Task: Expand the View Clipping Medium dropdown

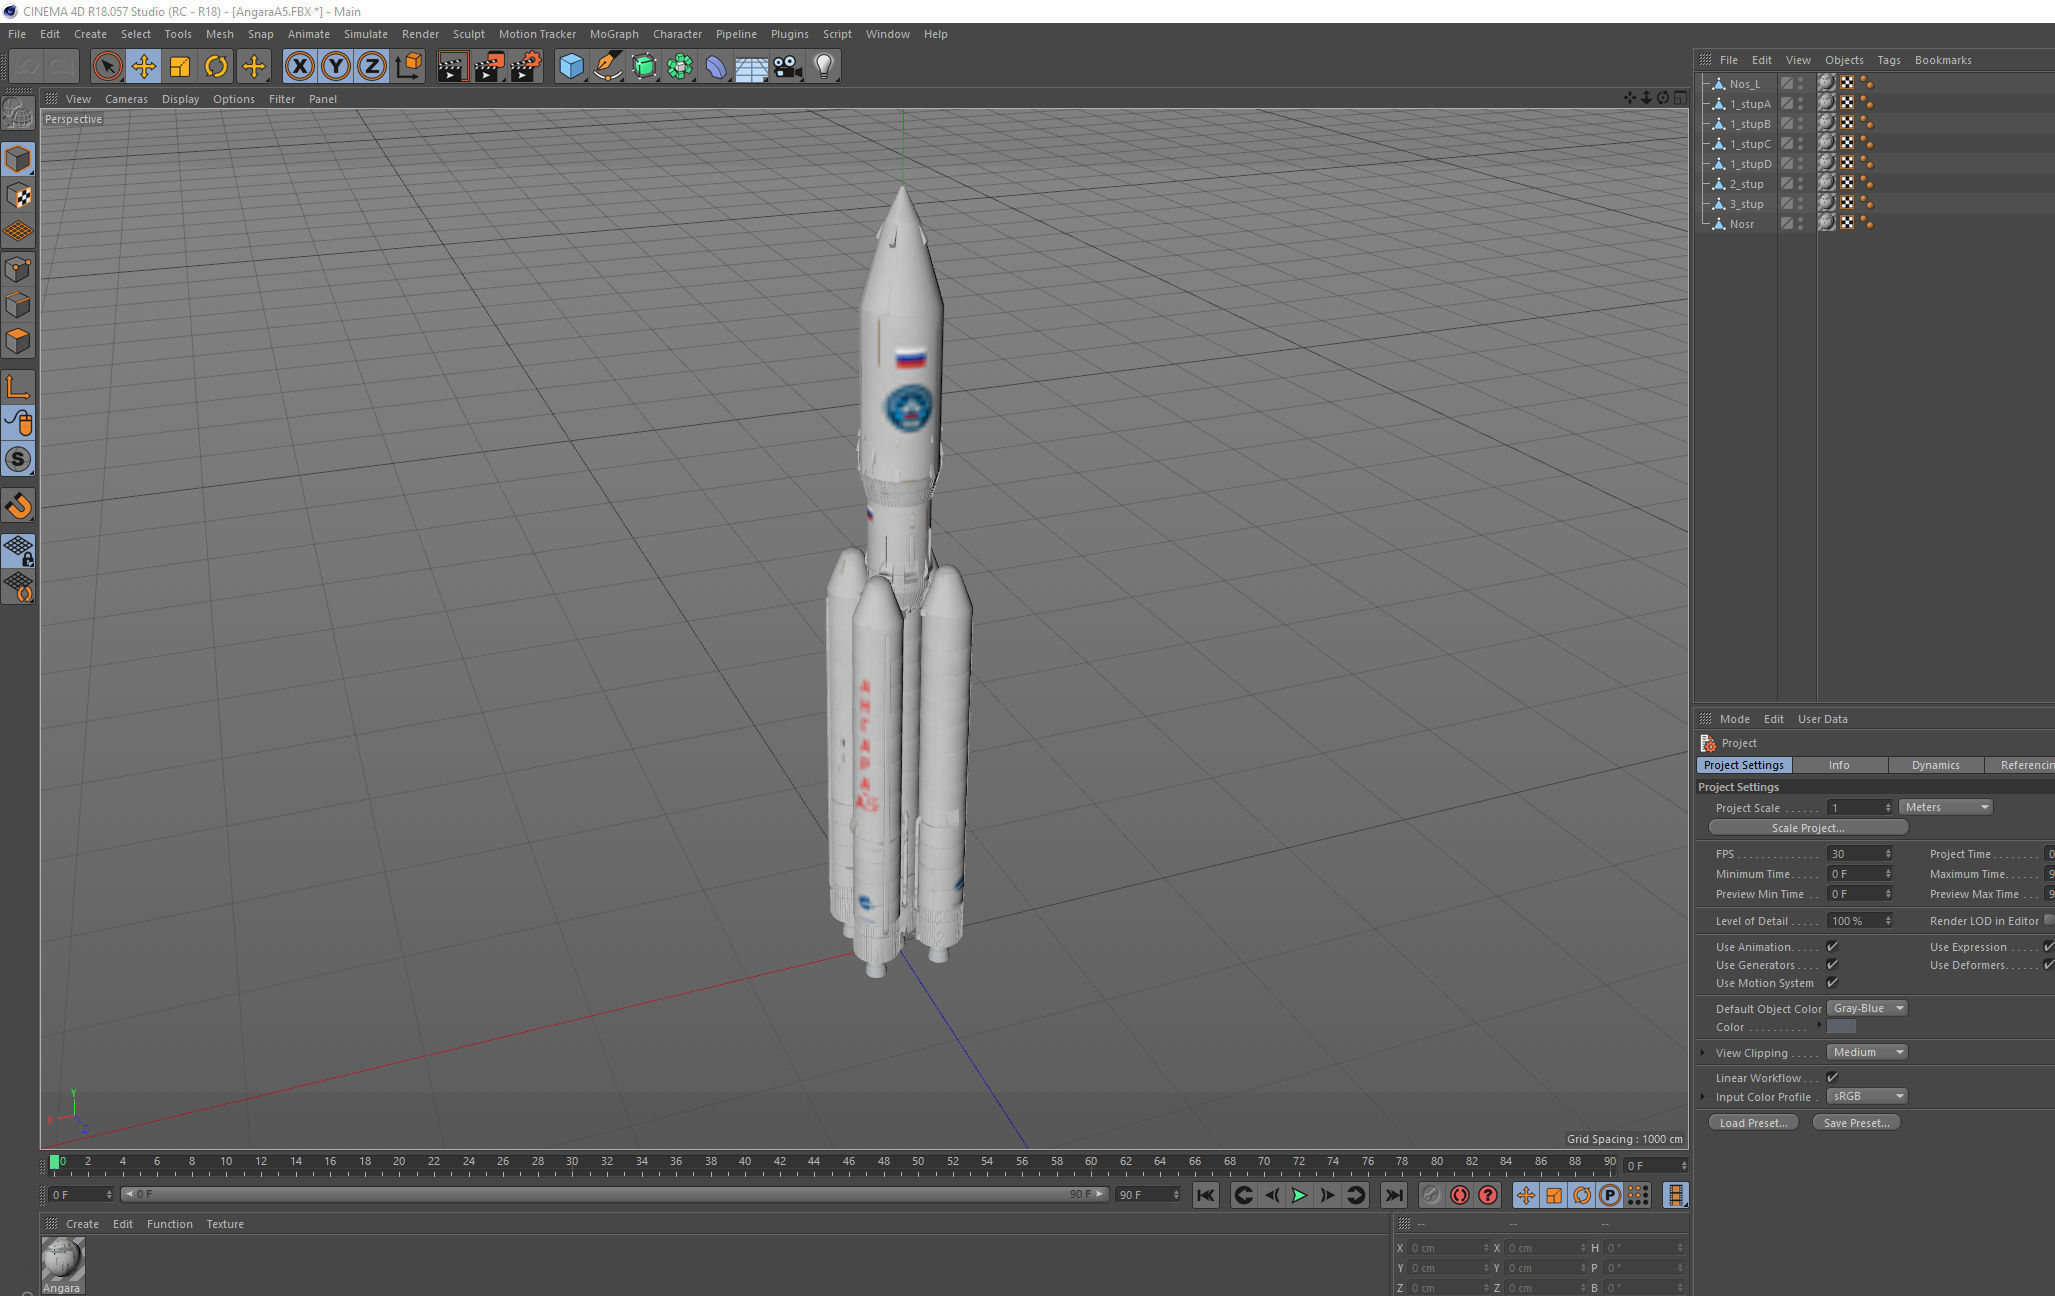Action: (x=1867, y=1052)
